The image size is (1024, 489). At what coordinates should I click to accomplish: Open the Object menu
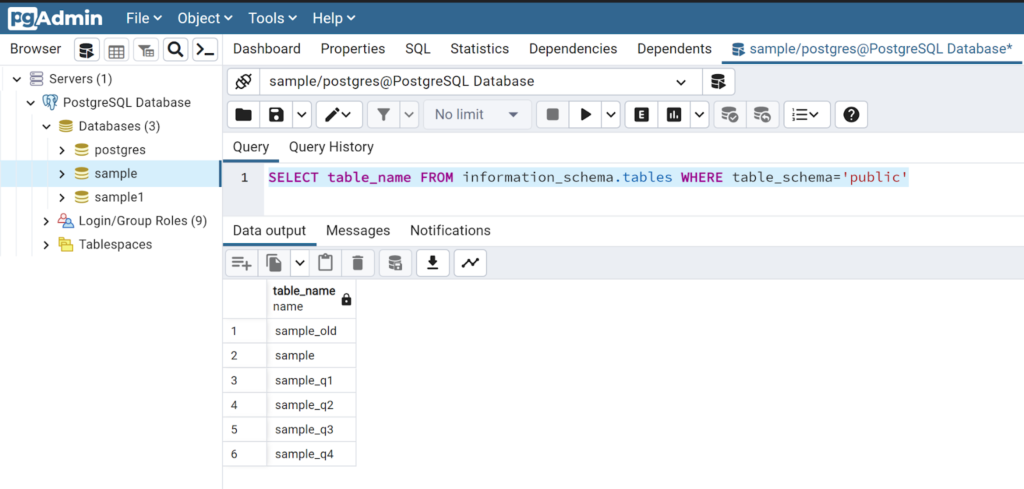pyautogui.click(x=204, y=18)
